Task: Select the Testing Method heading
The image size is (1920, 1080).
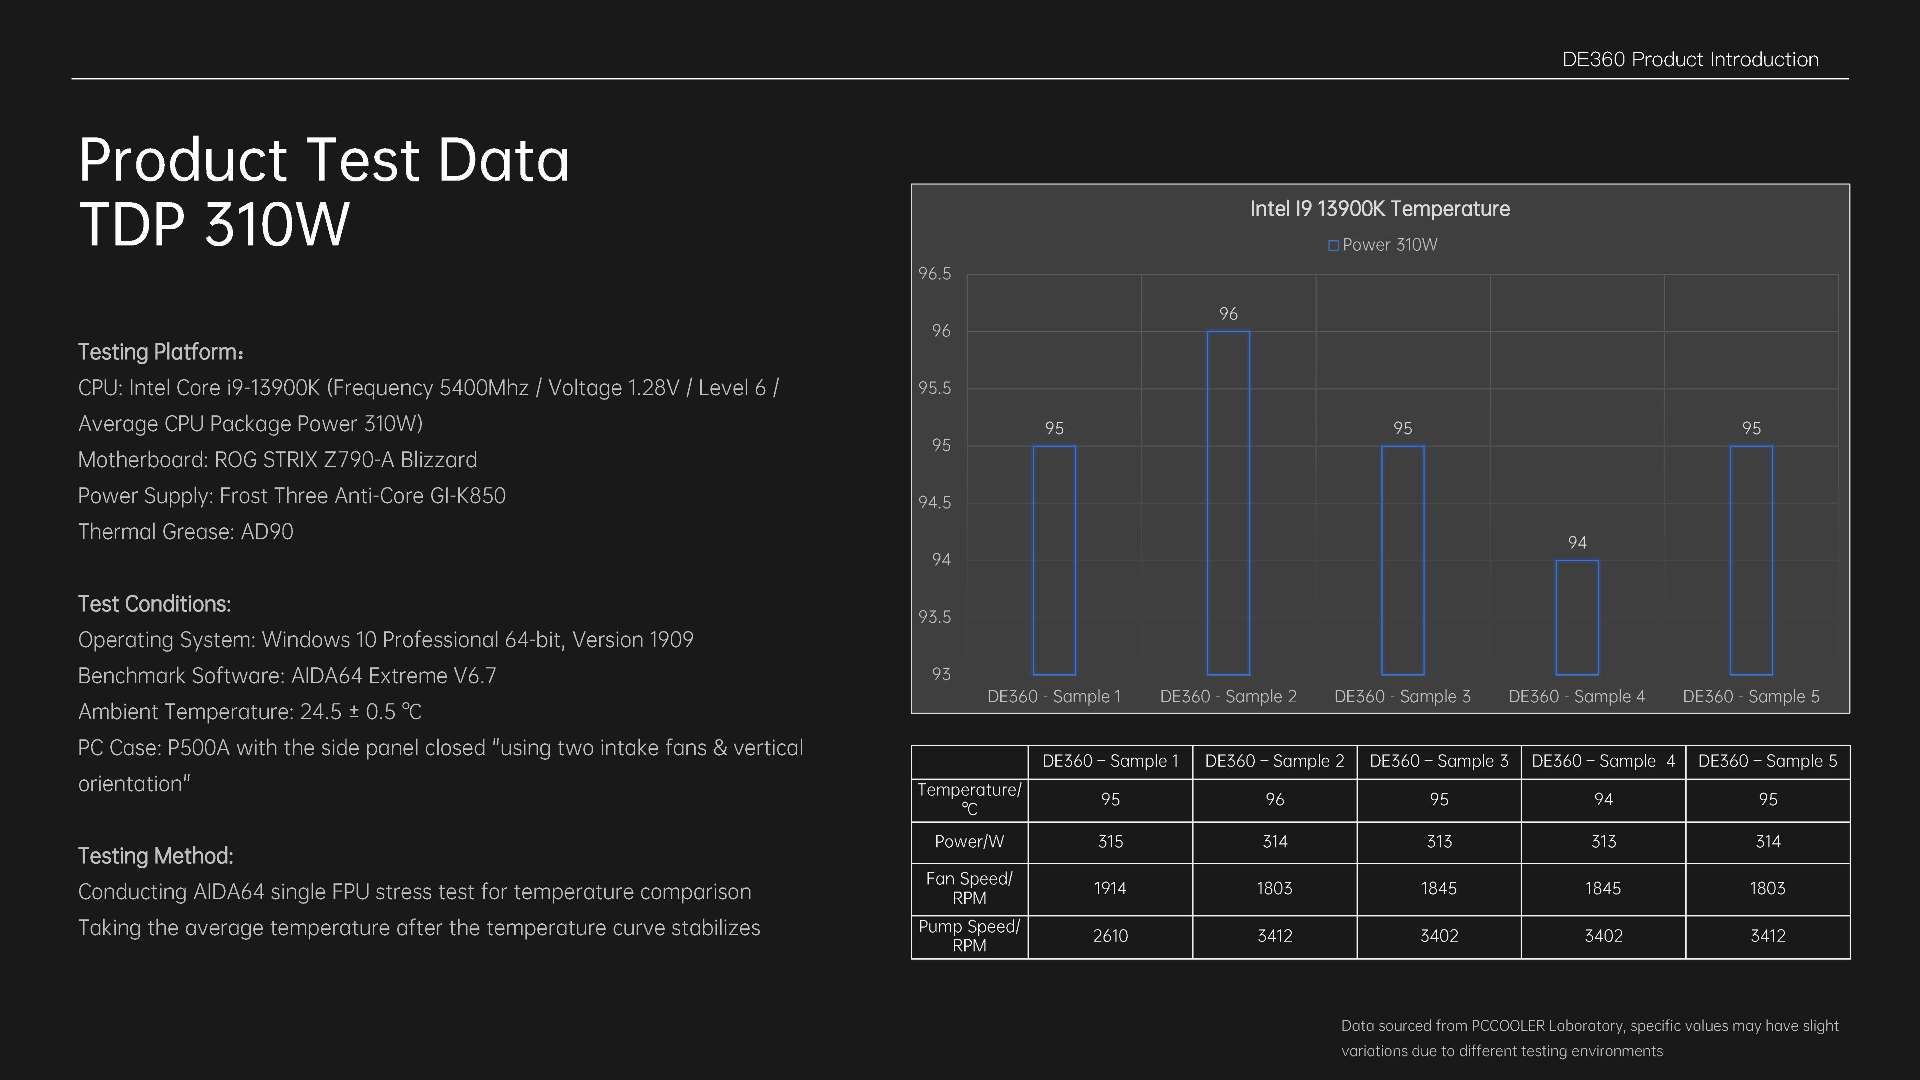Action: click(155, 856)
